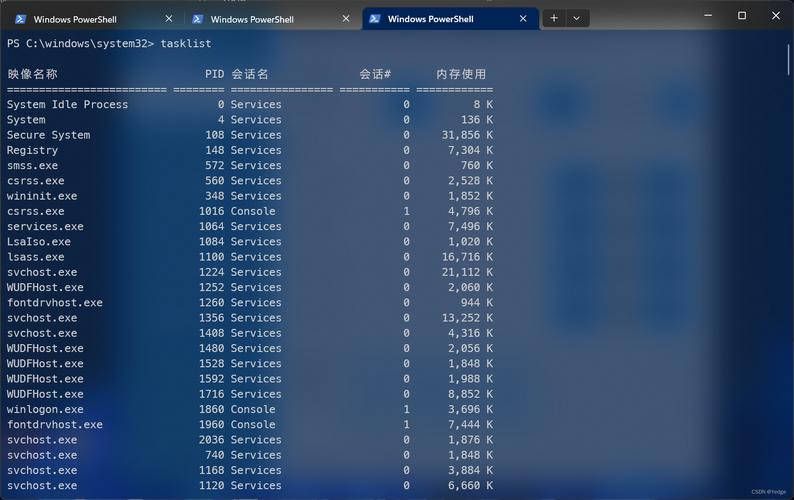The image size is (794, 500).
Task: Click memory value '31,856 K'
Action: (x=467, y=135)
